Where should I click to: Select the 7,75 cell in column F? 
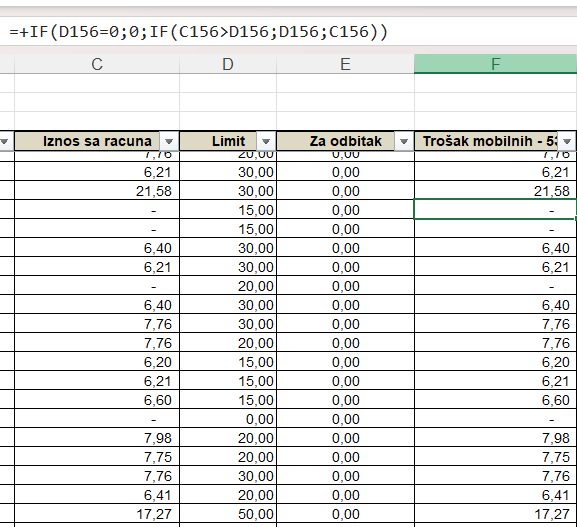coord(495,457)
